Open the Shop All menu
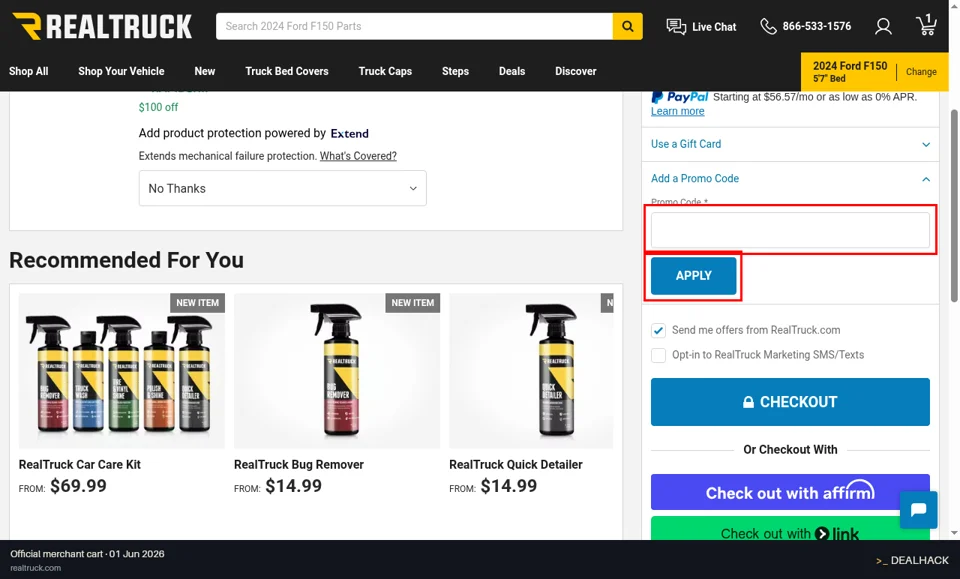The width and height of the screenshot is (960, 579). (29, 71)
